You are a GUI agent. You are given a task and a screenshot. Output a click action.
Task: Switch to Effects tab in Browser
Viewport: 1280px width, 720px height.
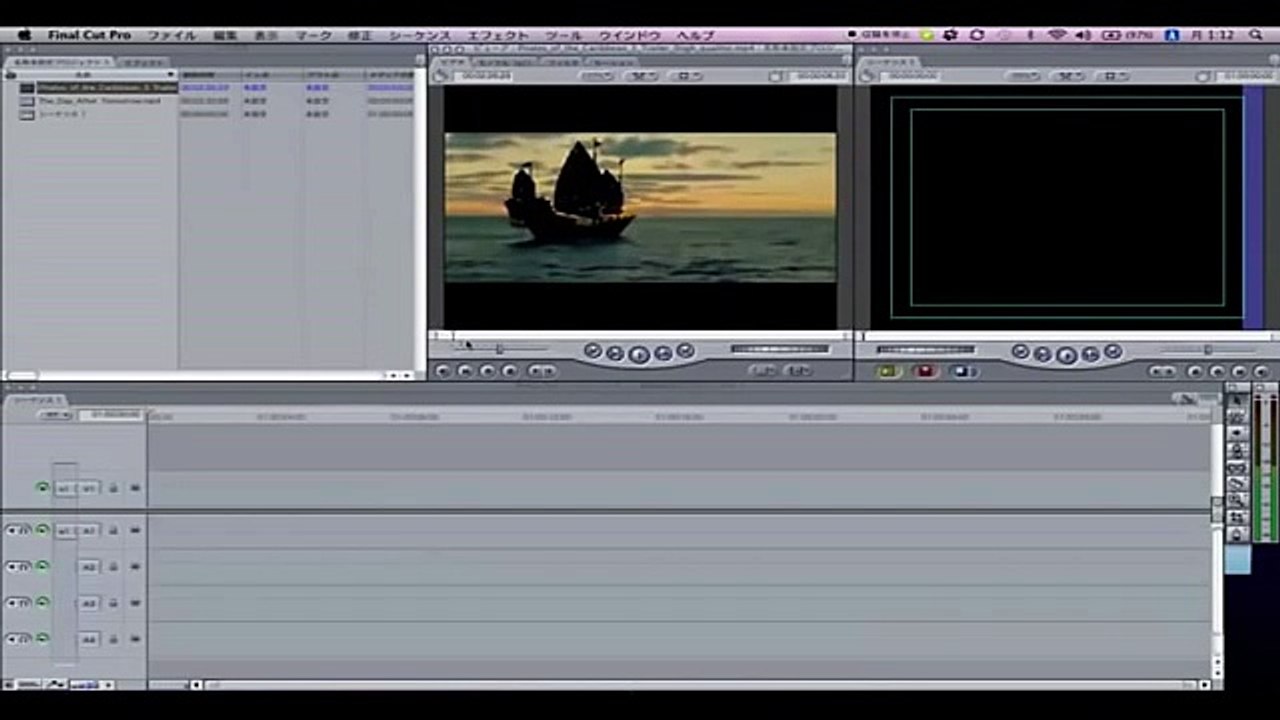pos(145,62)
